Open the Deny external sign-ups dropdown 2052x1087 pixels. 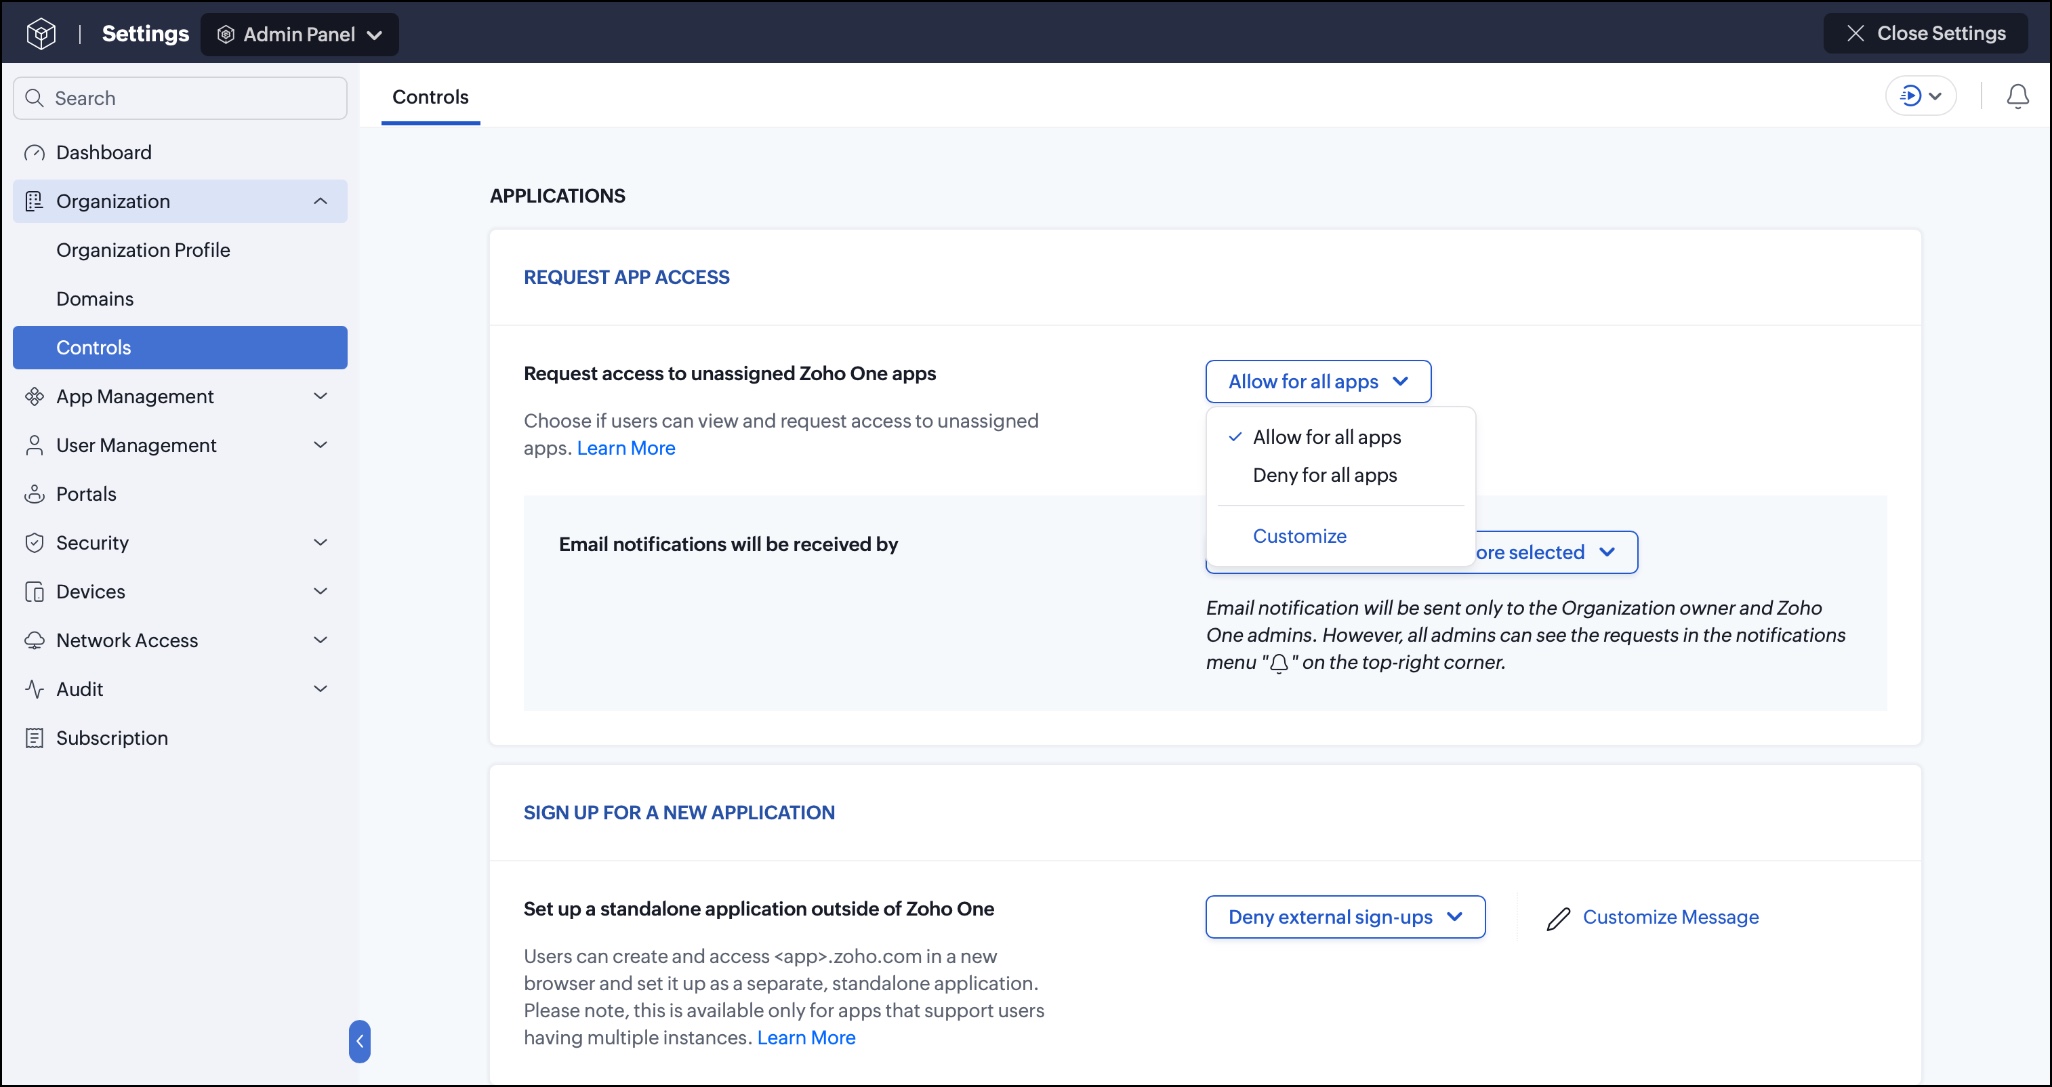tap(1345, 917)
